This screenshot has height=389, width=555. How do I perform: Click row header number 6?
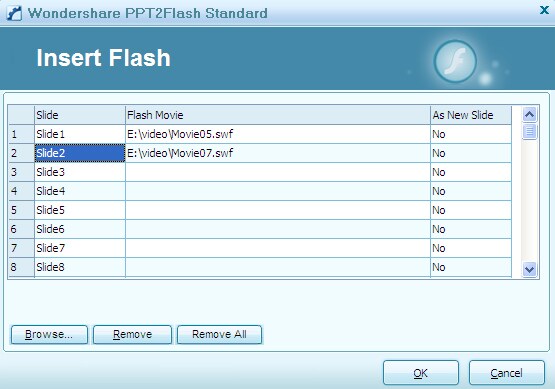click(21, 229)
